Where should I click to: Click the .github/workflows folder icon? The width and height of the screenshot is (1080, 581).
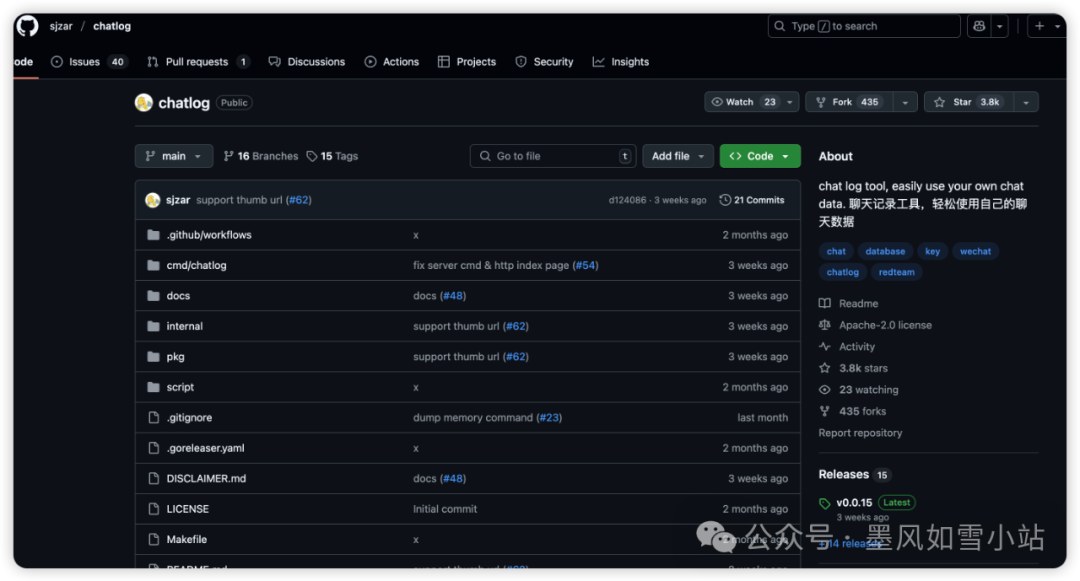pos(154,235)
